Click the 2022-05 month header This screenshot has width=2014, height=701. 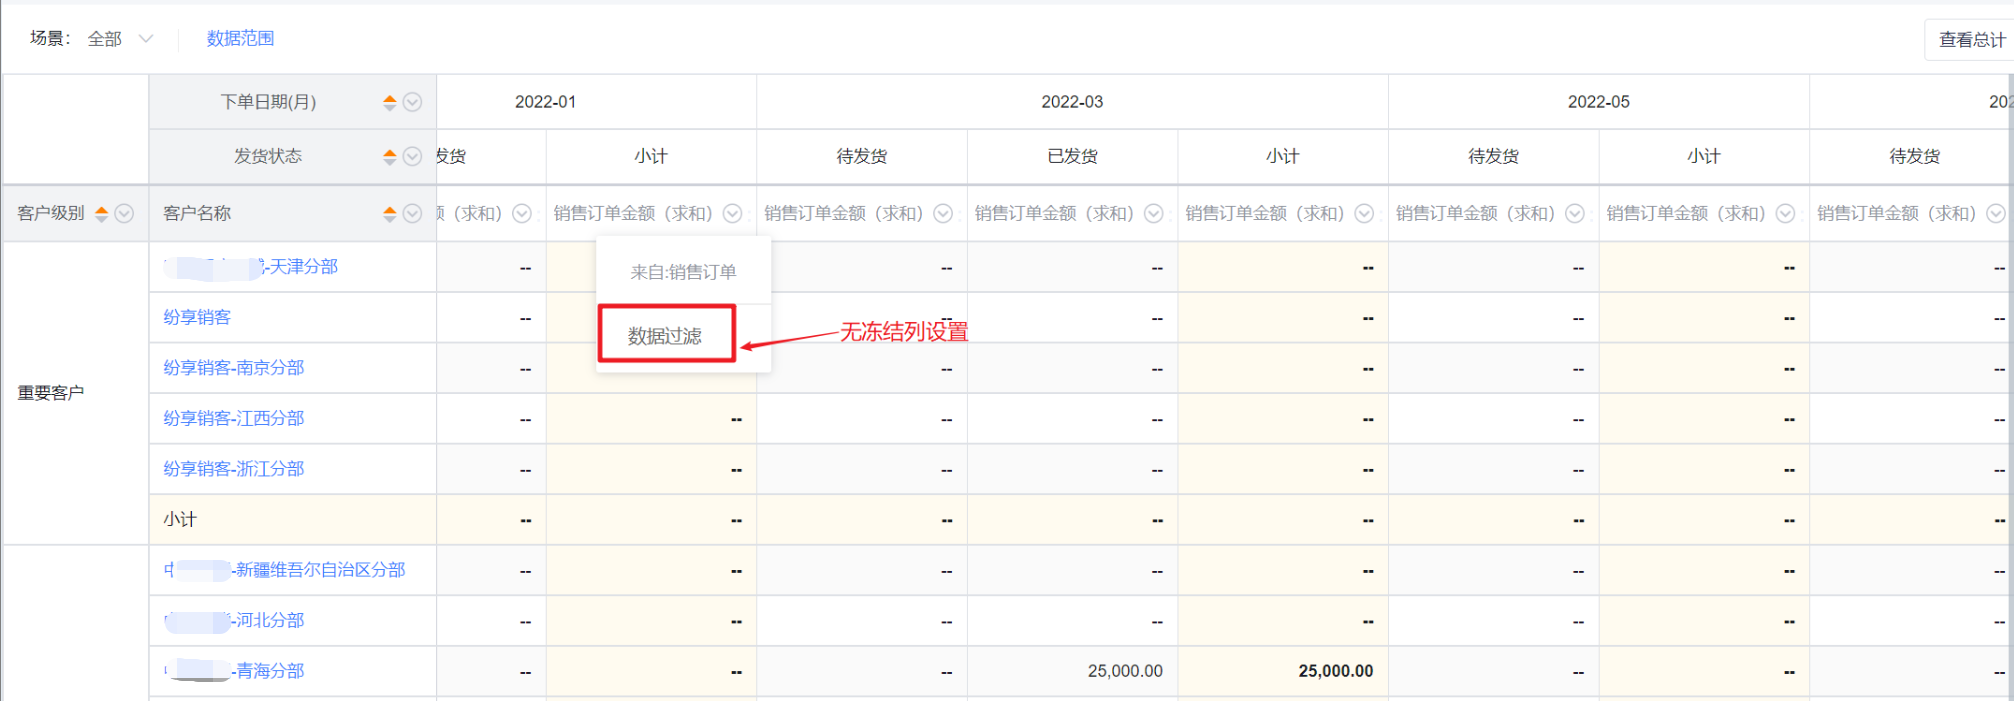coord(1598,102)
